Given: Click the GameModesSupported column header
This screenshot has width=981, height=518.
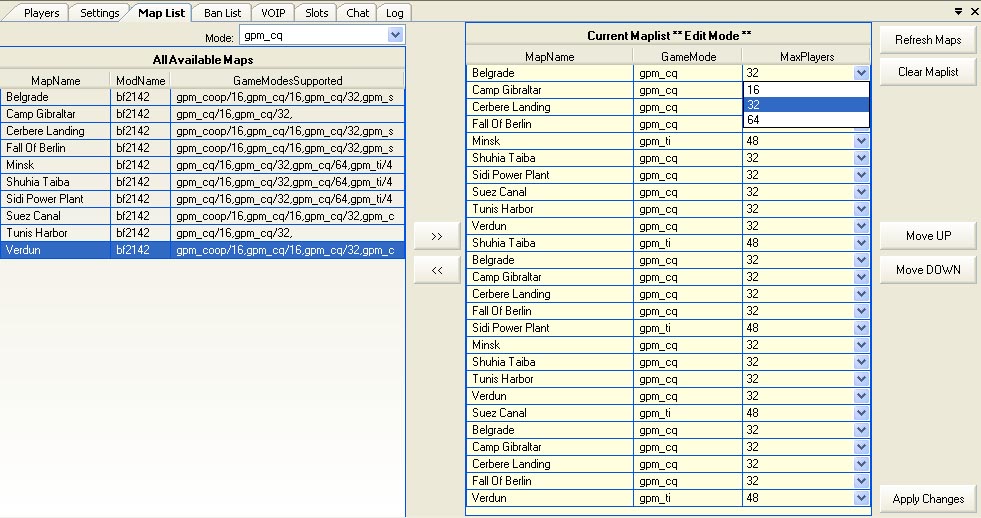Looking at the screenshot, I should pyautogui.click(x=287, y=81).
